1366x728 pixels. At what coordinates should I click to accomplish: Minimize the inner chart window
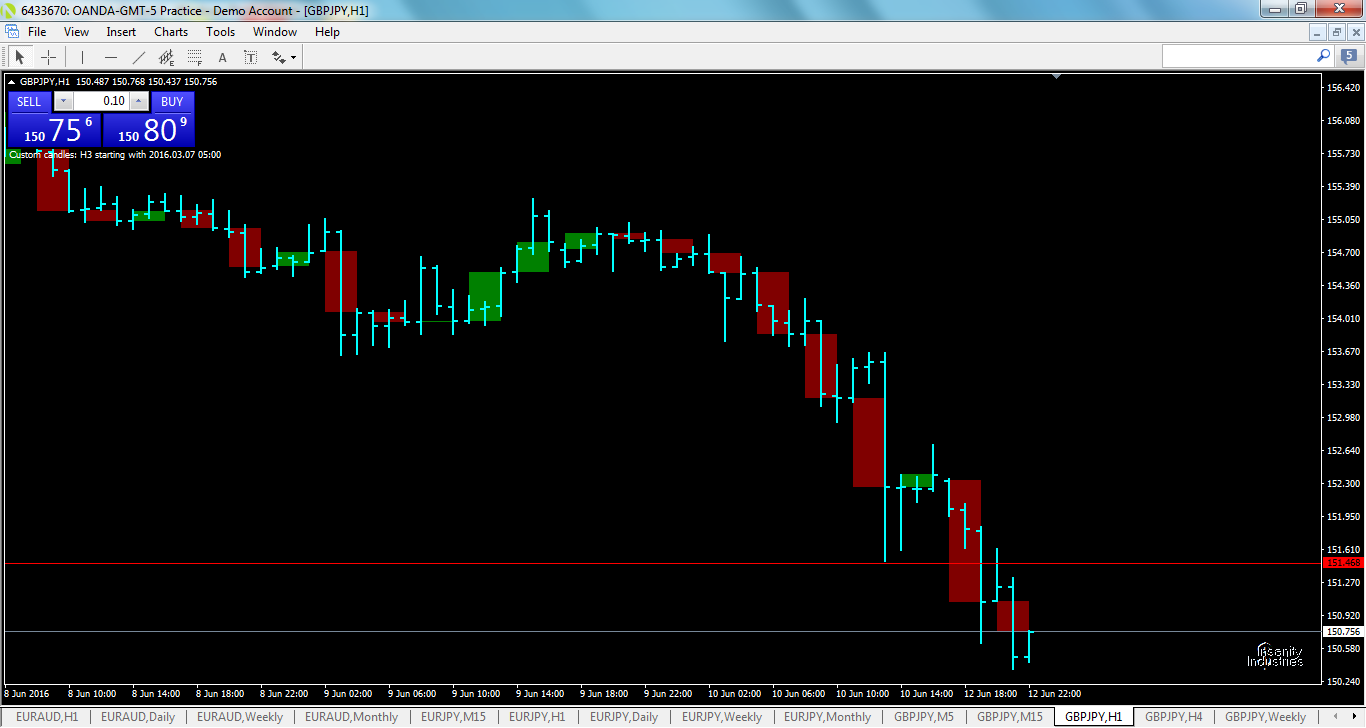(x=1318, y=32)
